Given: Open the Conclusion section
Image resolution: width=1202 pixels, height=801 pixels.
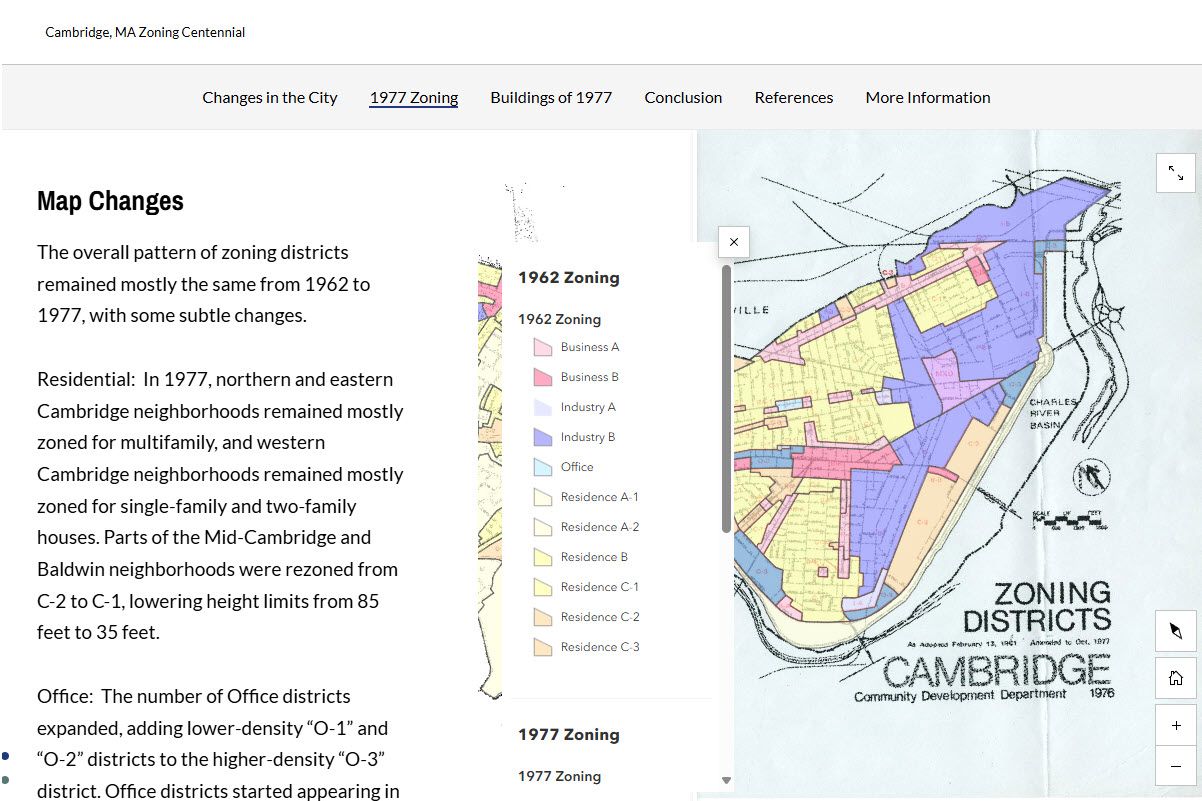Looking at the screenshot, I should point(683,97).
